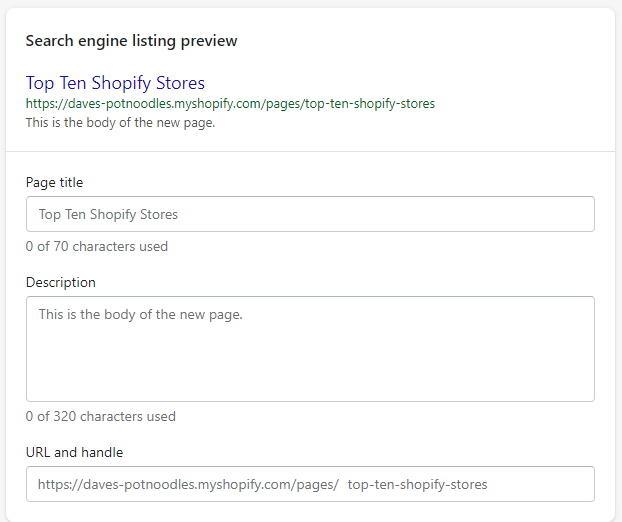Click the URL and handle label
622x522 pixels.
[75, 453]
